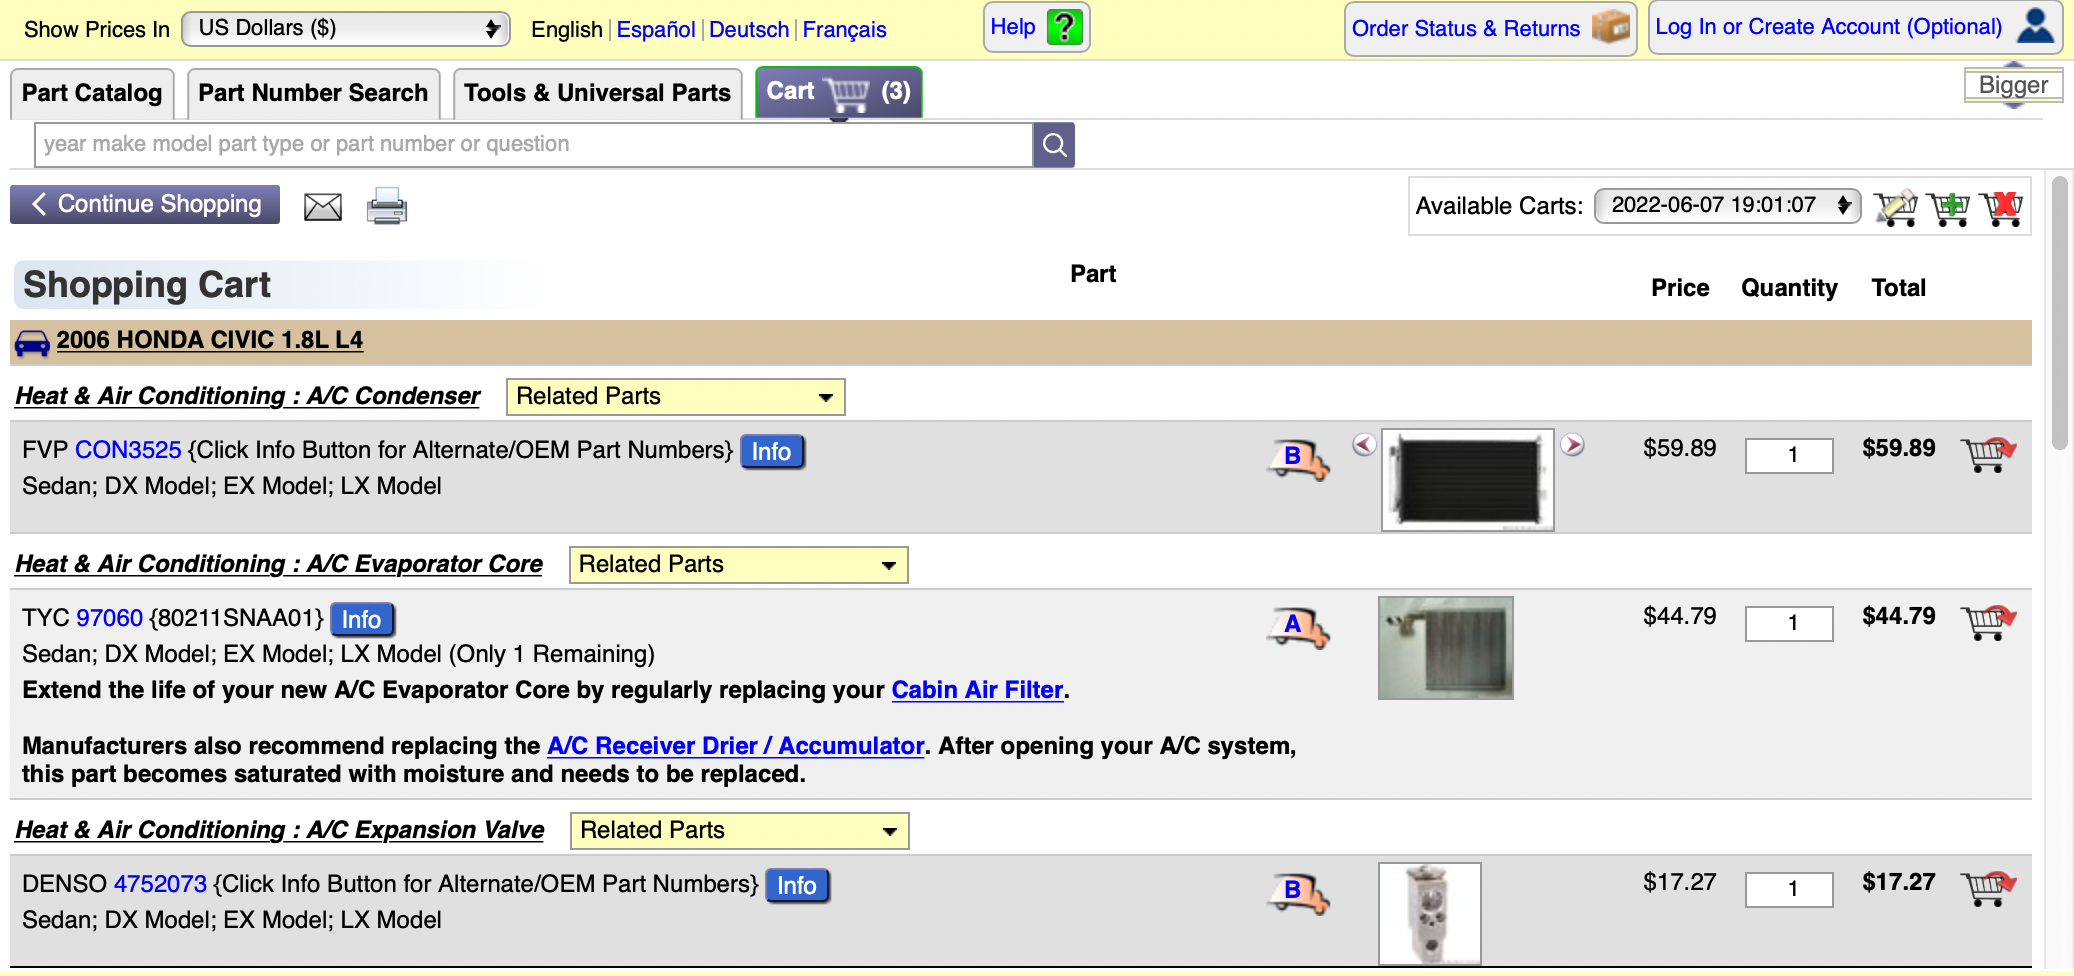This screenshot has width=2074, height=976.
Task: Expand Related Parts for A/C Expansion Valve
Action: pos(739,831)
